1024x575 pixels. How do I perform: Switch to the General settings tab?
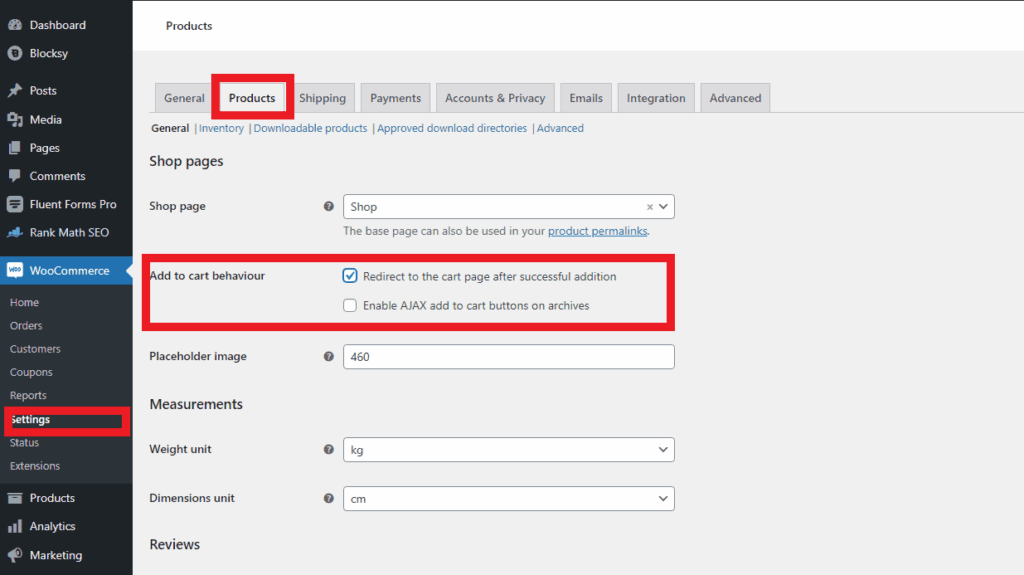(184, 98)
